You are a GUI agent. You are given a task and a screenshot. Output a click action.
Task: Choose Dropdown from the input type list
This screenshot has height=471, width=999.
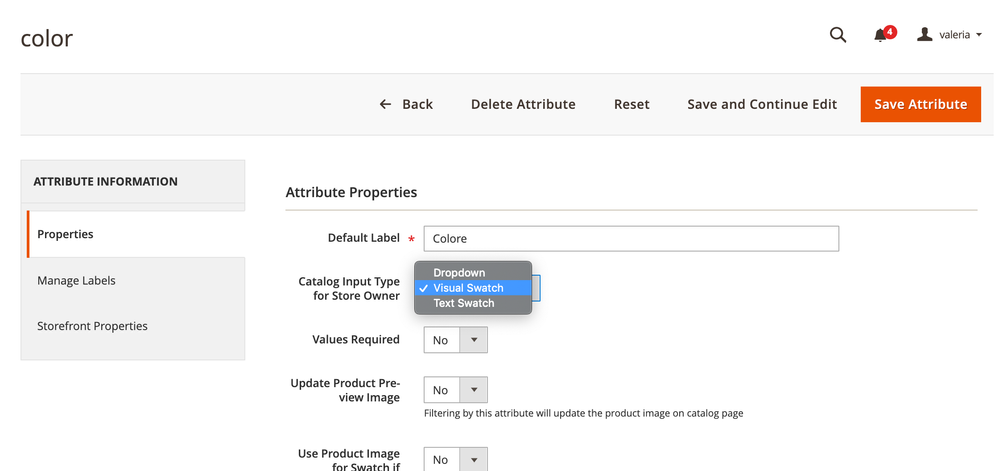tap(459, 272)
